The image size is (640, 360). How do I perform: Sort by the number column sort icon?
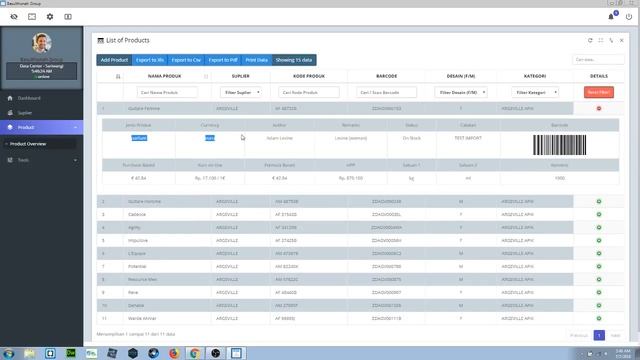coord(118,76)
